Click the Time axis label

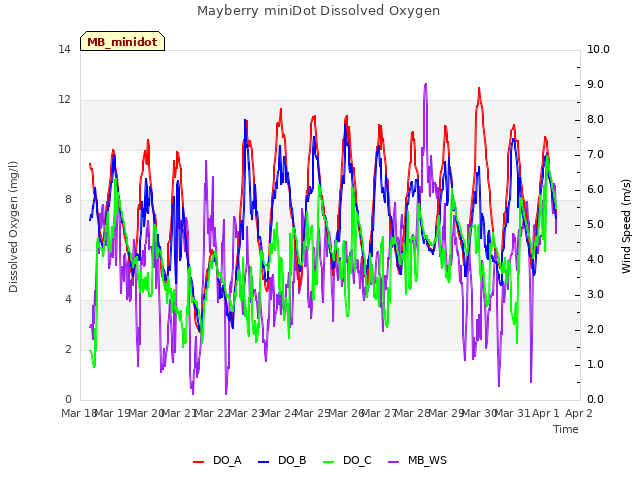pos(566,429)
